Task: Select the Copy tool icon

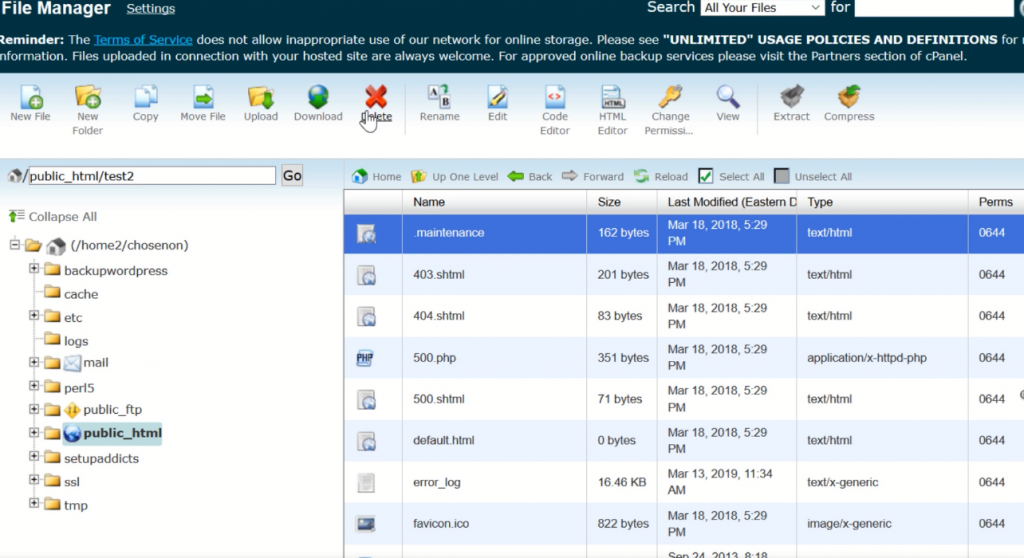Action: (145, 97)
